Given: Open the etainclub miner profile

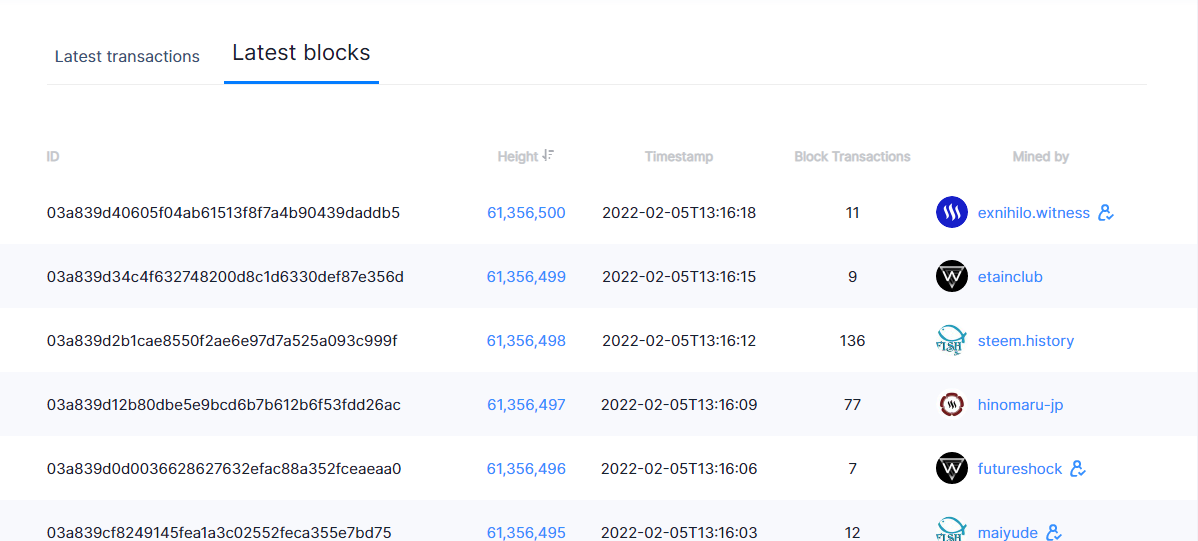Looking at the screenshot, I should pyautogui.click(x=1010, y=277).
